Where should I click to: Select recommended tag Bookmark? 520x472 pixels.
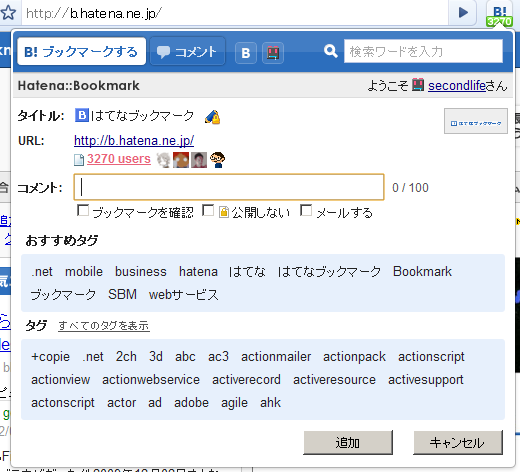click(x=422, y=272)
